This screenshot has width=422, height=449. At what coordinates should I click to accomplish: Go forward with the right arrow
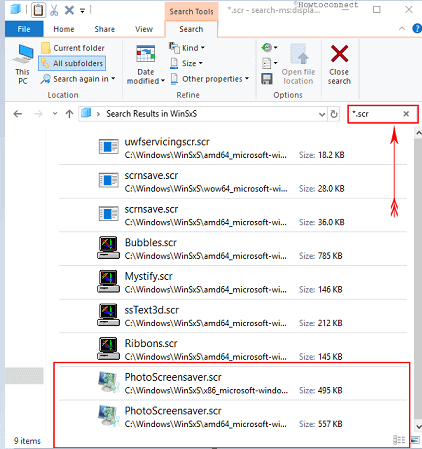click(x=38, y=114)
